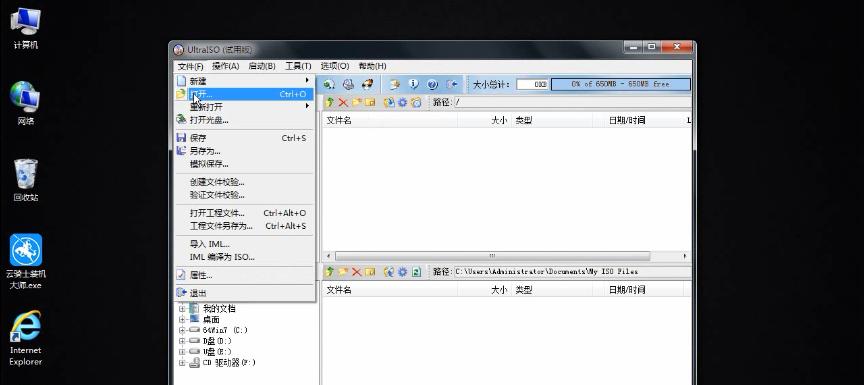The width and height of the screenshot is (864, 385).
Task: Choose 模拟保存... menu item
Action: pos(244,164)
